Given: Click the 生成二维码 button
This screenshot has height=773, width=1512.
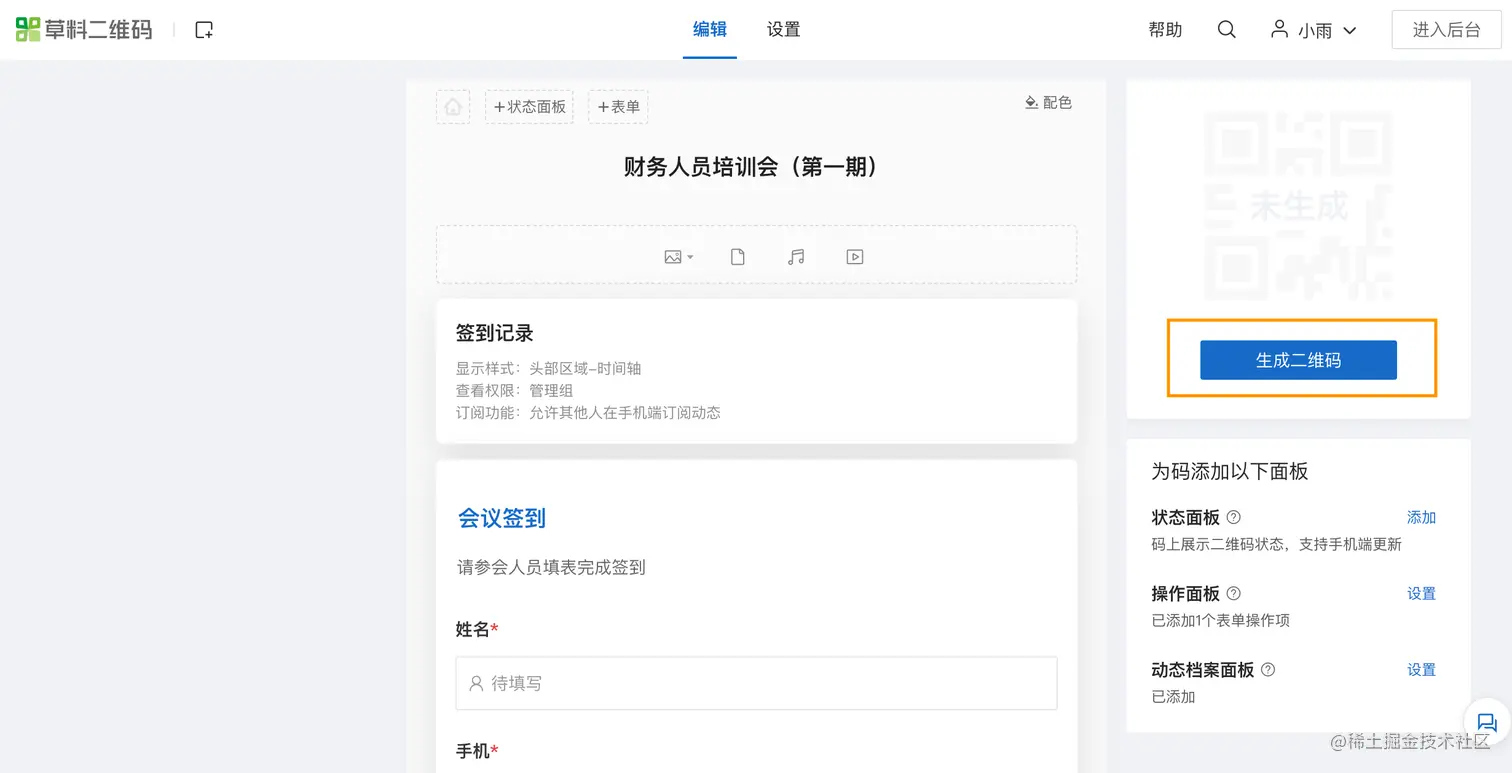Looking at the screenshot, I should (1298, 360).
